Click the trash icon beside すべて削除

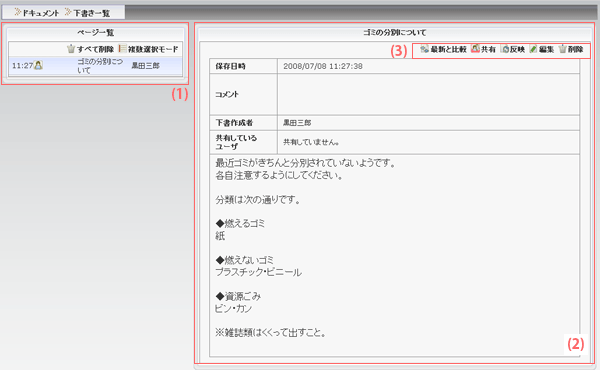(71, 49)
